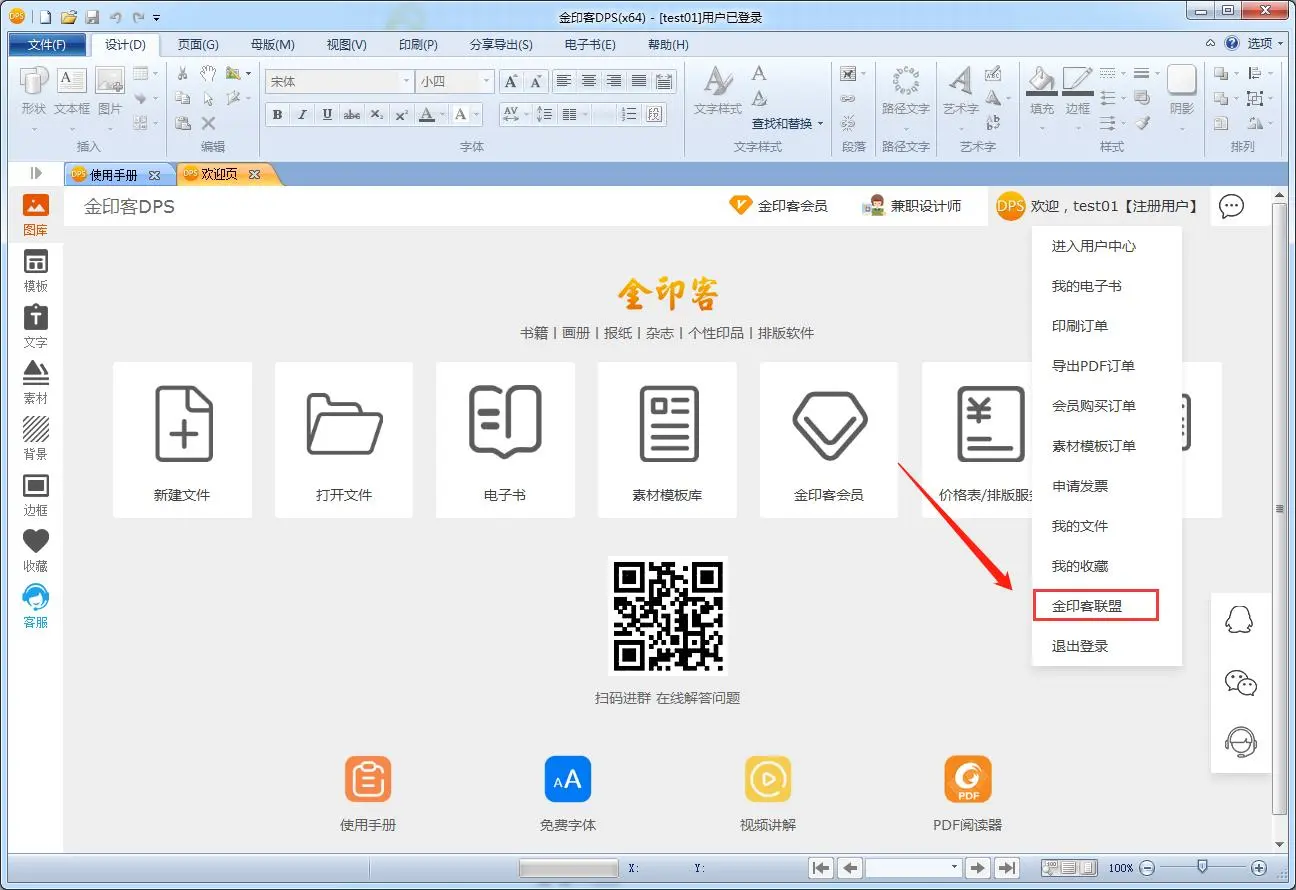Expand the 宋体 font name dropdown
The height and width of the screenshot is (890, 1296).
pyautogui.click(x=406, y=82)
